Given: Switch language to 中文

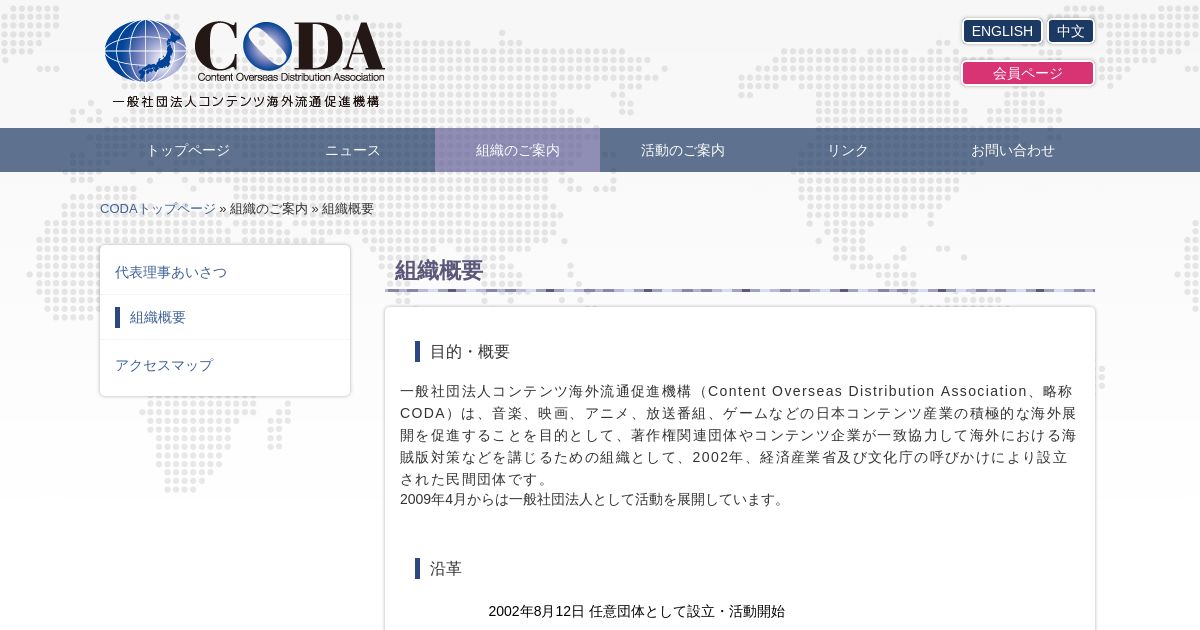Looking at the screenshot, I should click(1071, 31).
